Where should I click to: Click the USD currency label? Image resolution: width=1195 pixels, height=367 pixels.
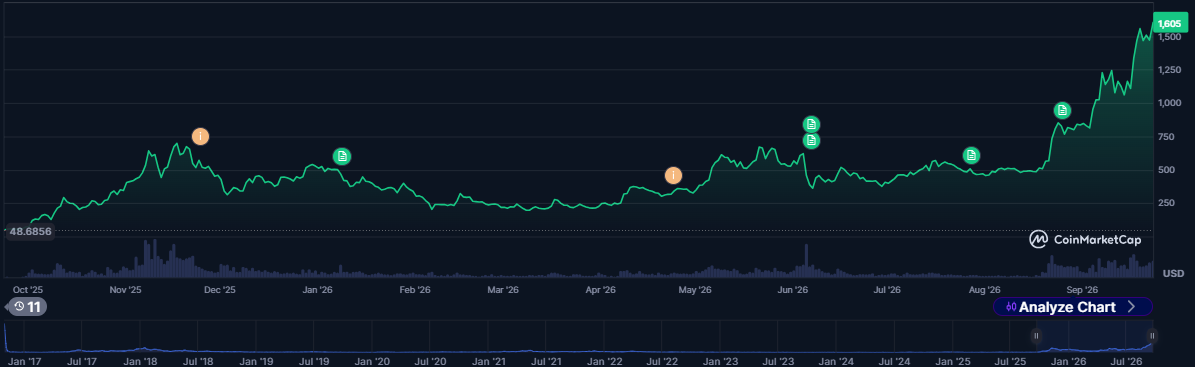coord(1173,273)
